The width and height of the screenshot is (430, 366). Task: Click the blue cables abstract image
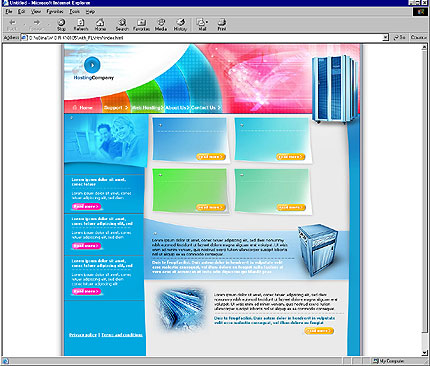[181, 309]
